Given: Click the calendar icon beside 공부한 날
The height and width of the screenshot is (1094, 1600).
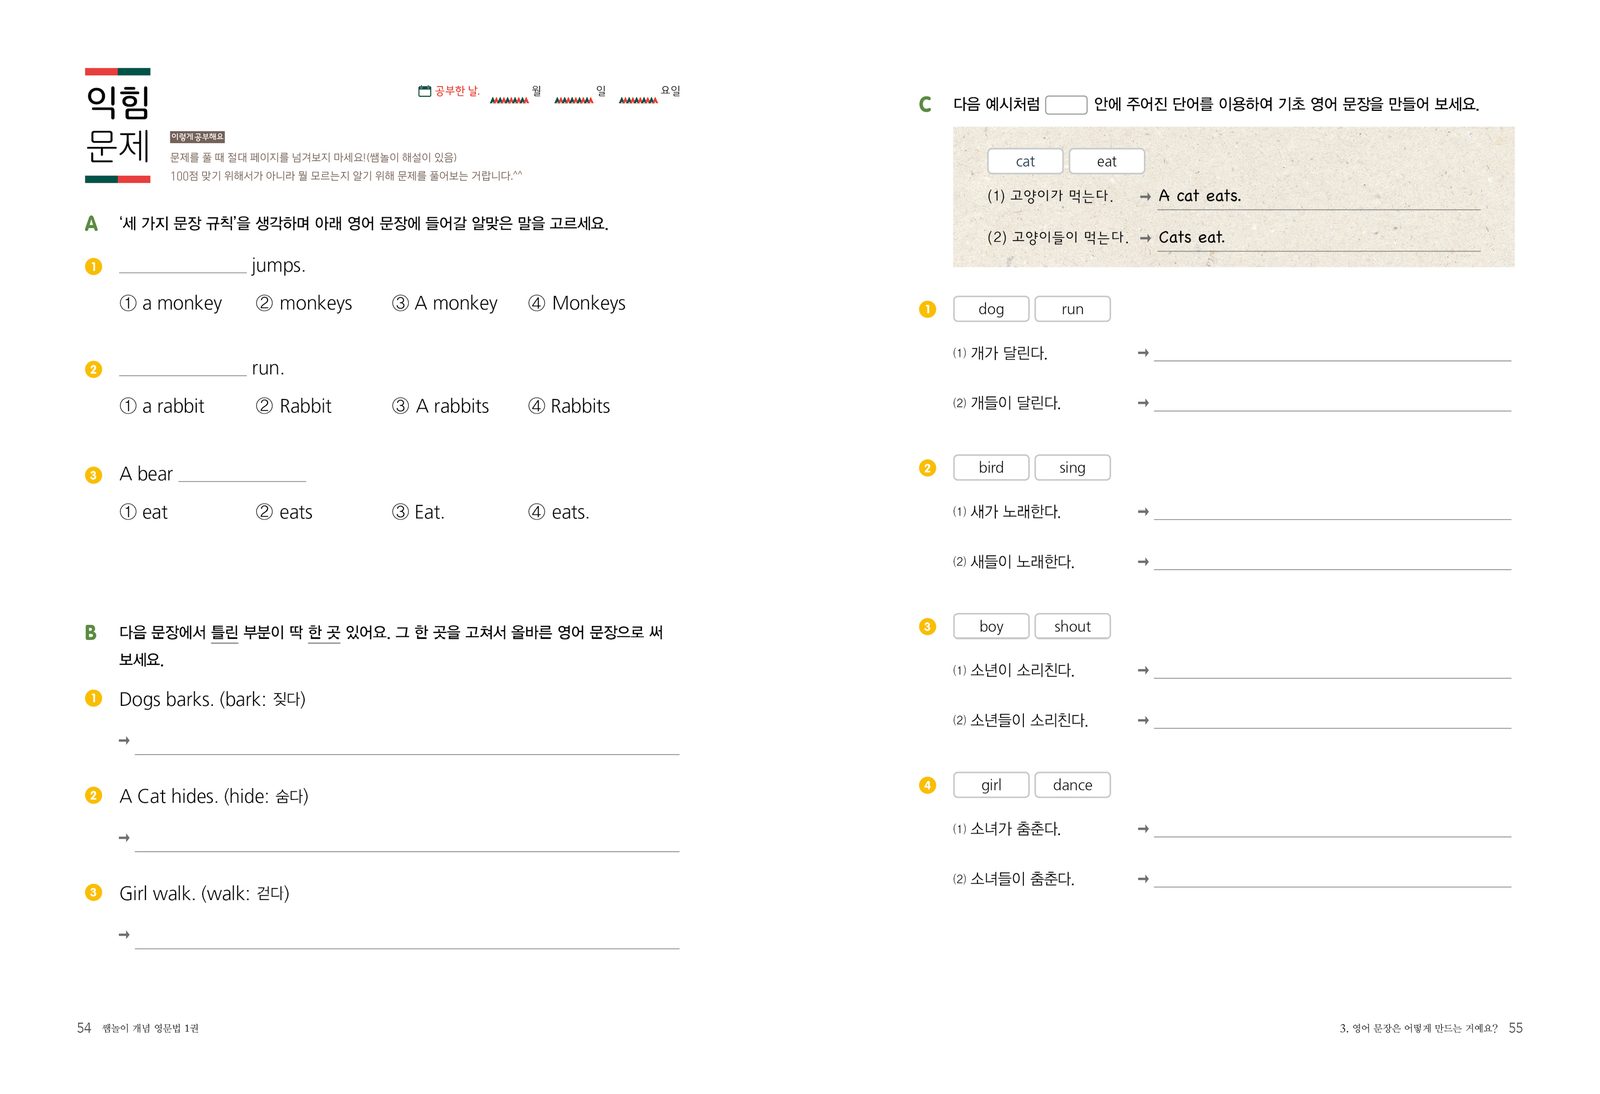Looking at the screenshot, I should click(x=424, y=91).
